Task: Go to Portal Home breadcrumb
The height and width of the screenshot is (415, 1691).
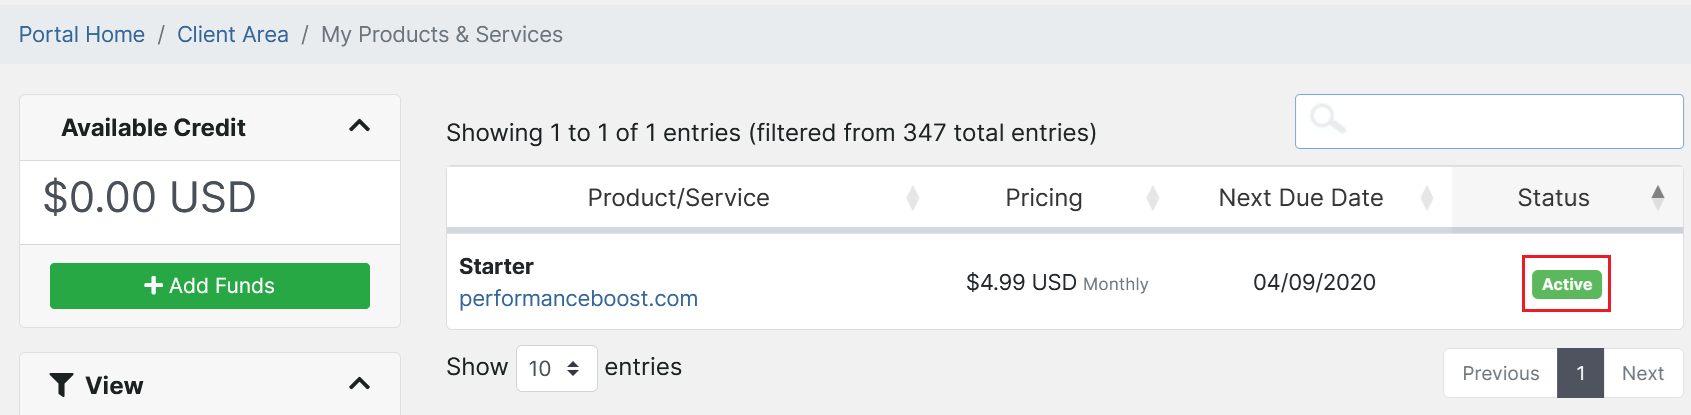Action: point(82,35)
